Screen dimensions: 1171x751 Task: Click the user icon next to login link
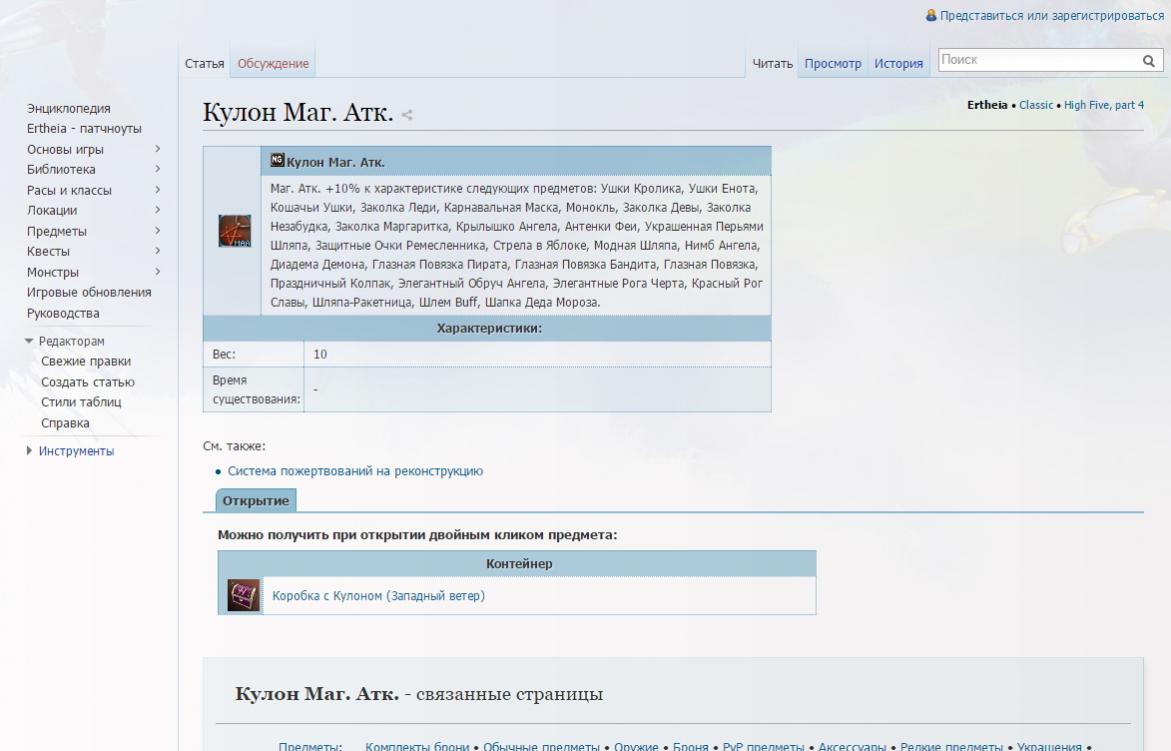(x=931, y=16)
